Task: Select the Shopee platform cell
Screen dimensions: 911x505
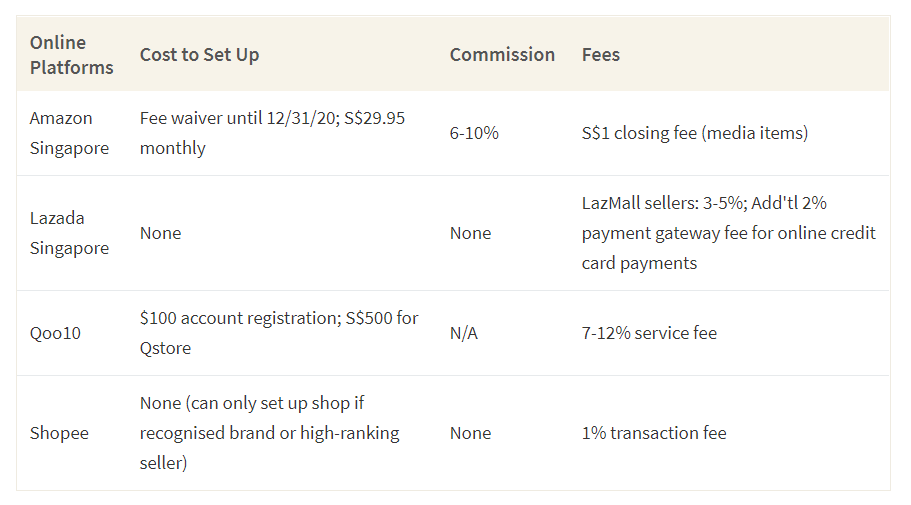Action: pyautogui.click(x=59, y=433)
